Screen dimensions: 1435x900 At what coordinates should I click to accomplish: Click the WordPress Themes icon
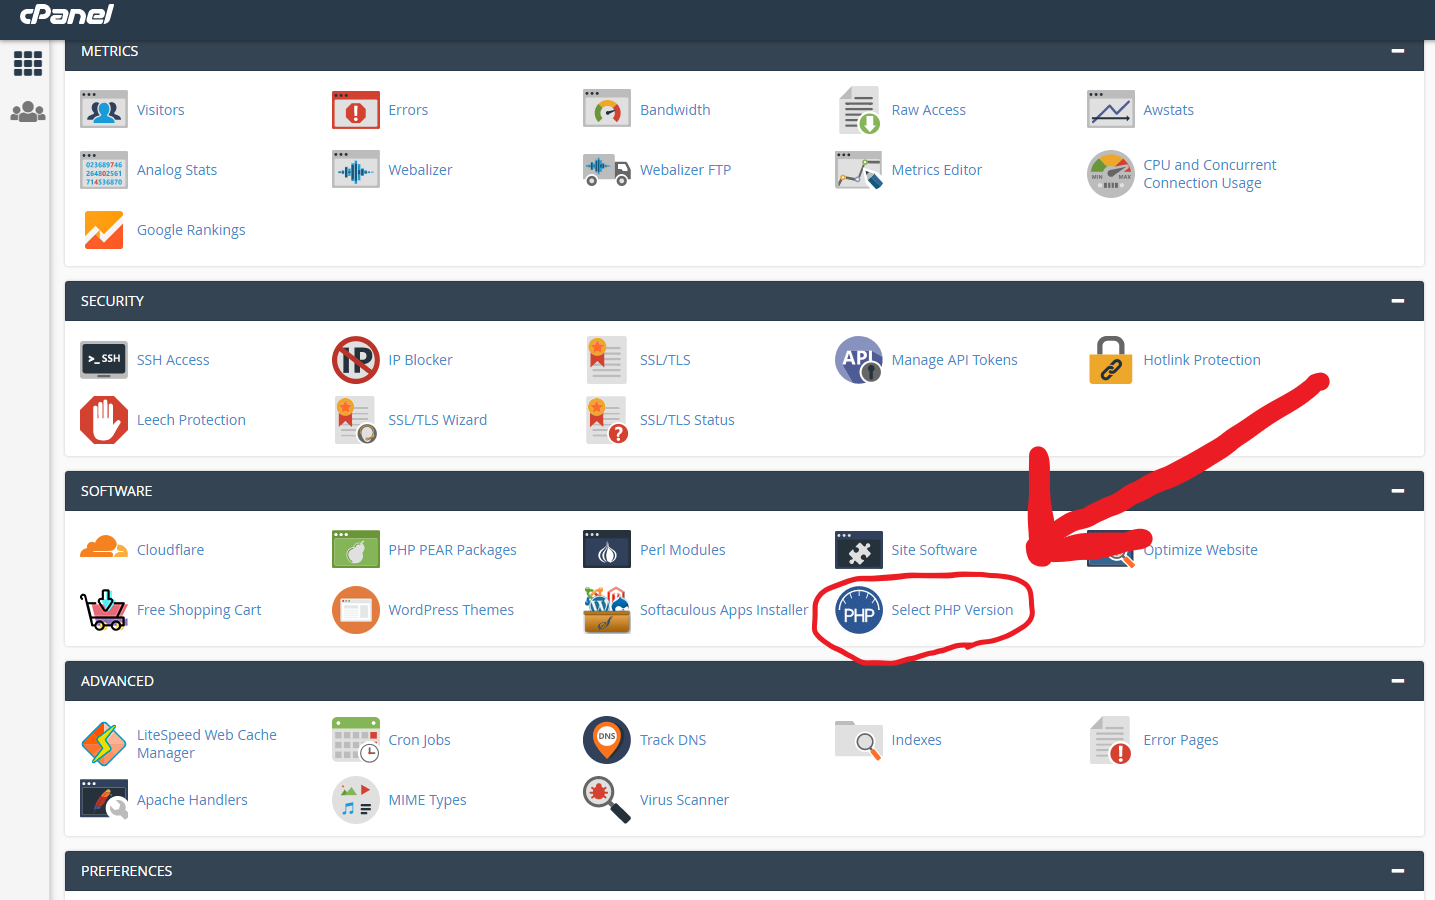pos(356,610)
